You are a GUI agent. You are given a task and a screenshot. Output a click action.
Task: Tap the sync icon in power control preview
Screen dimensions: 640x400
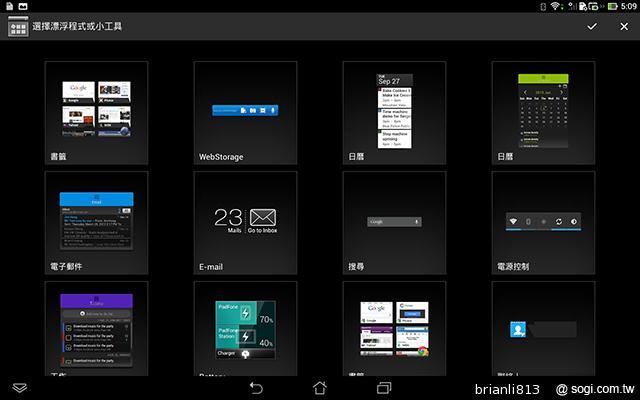tap(558, 221)
